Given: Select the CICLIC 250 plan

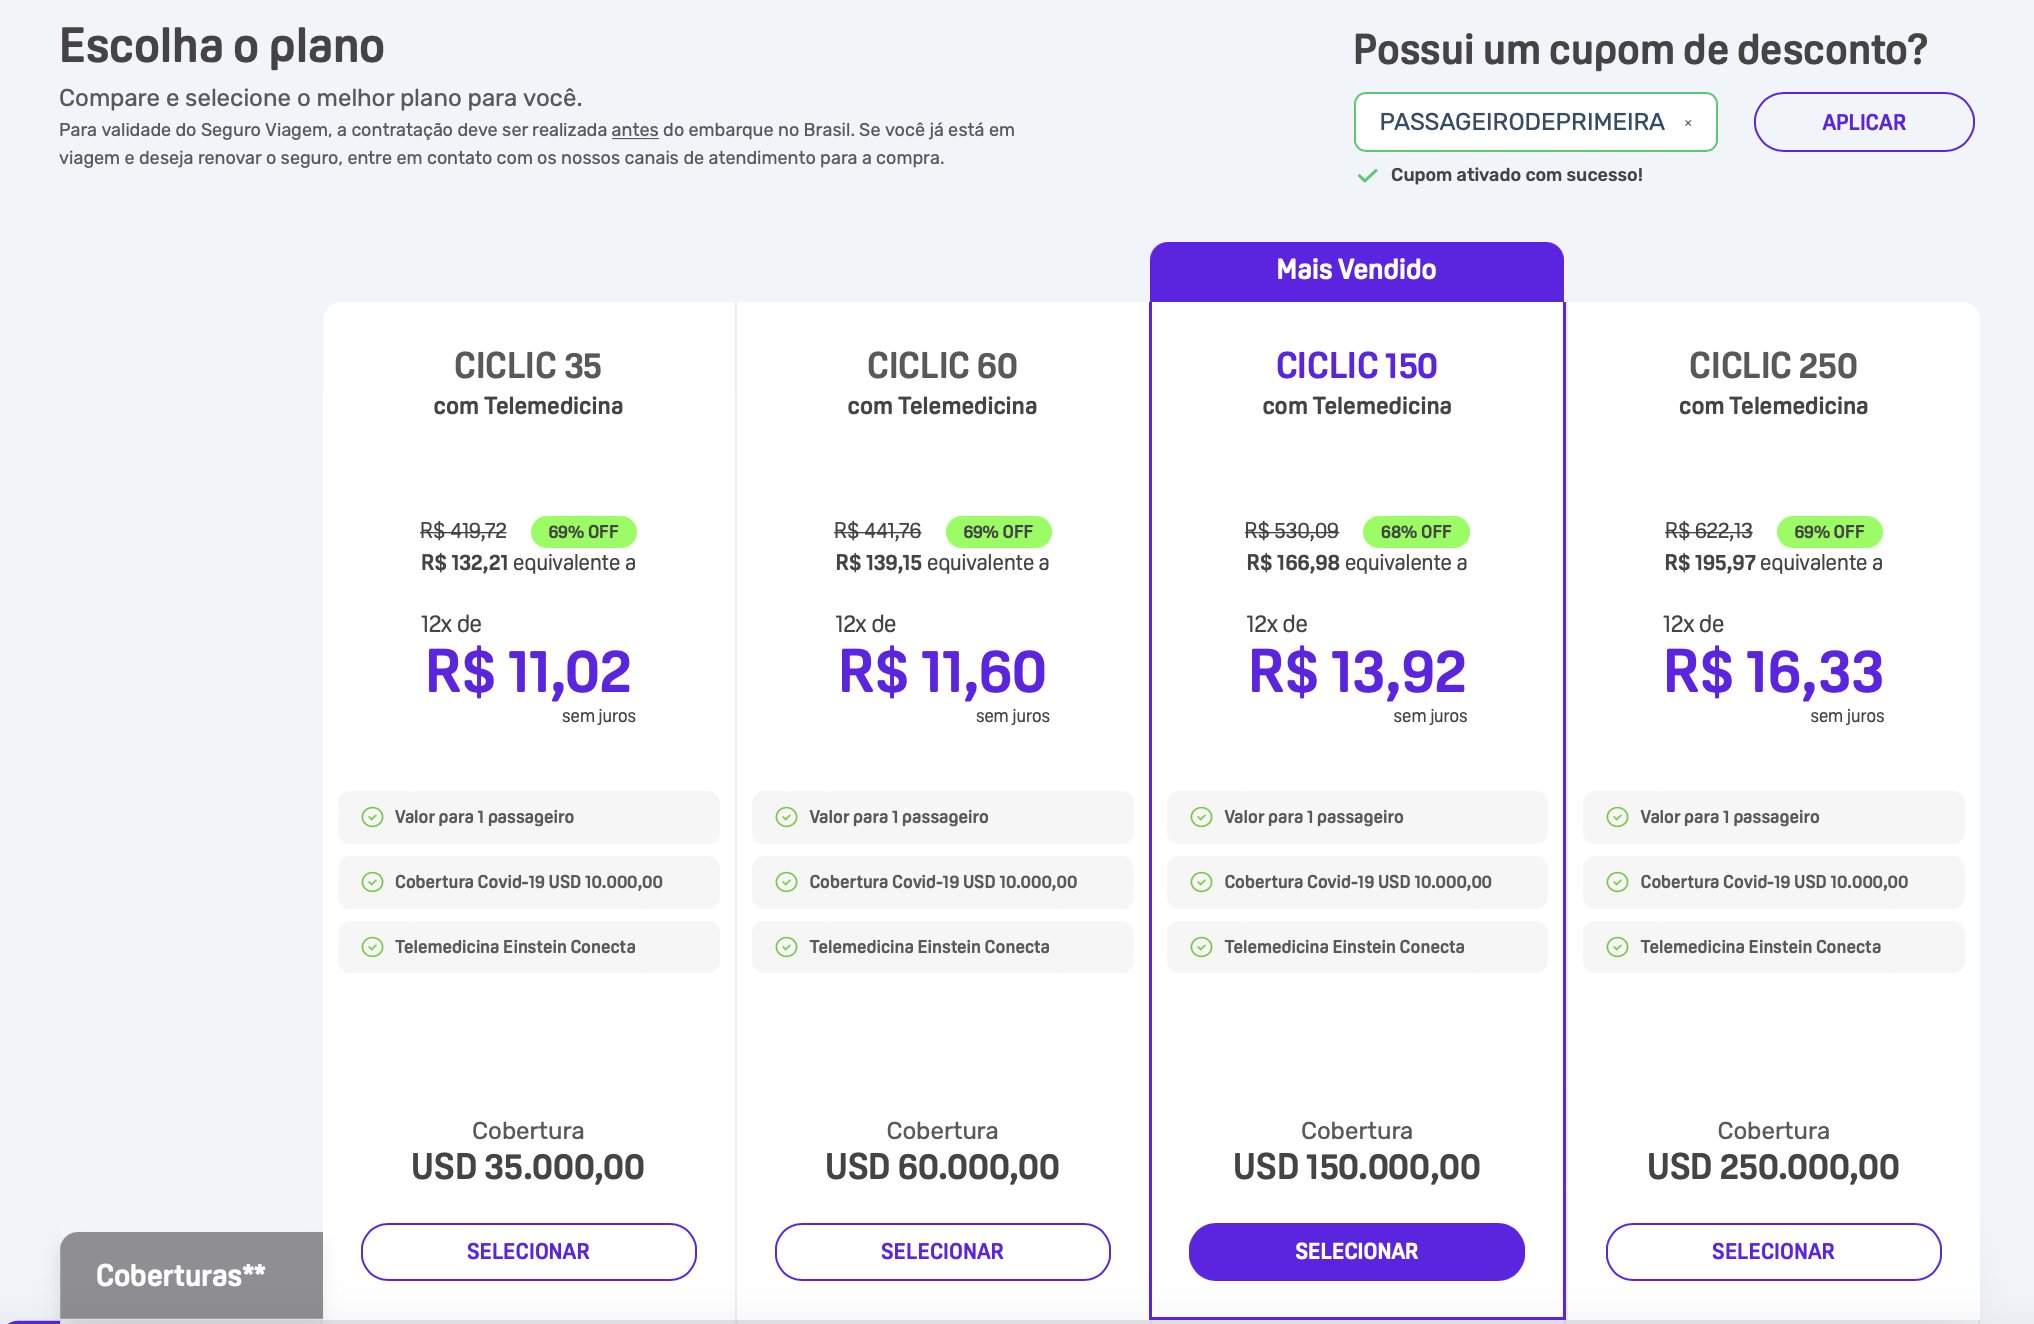Looking at the screenshot, I should (x=1773, y=1251).
